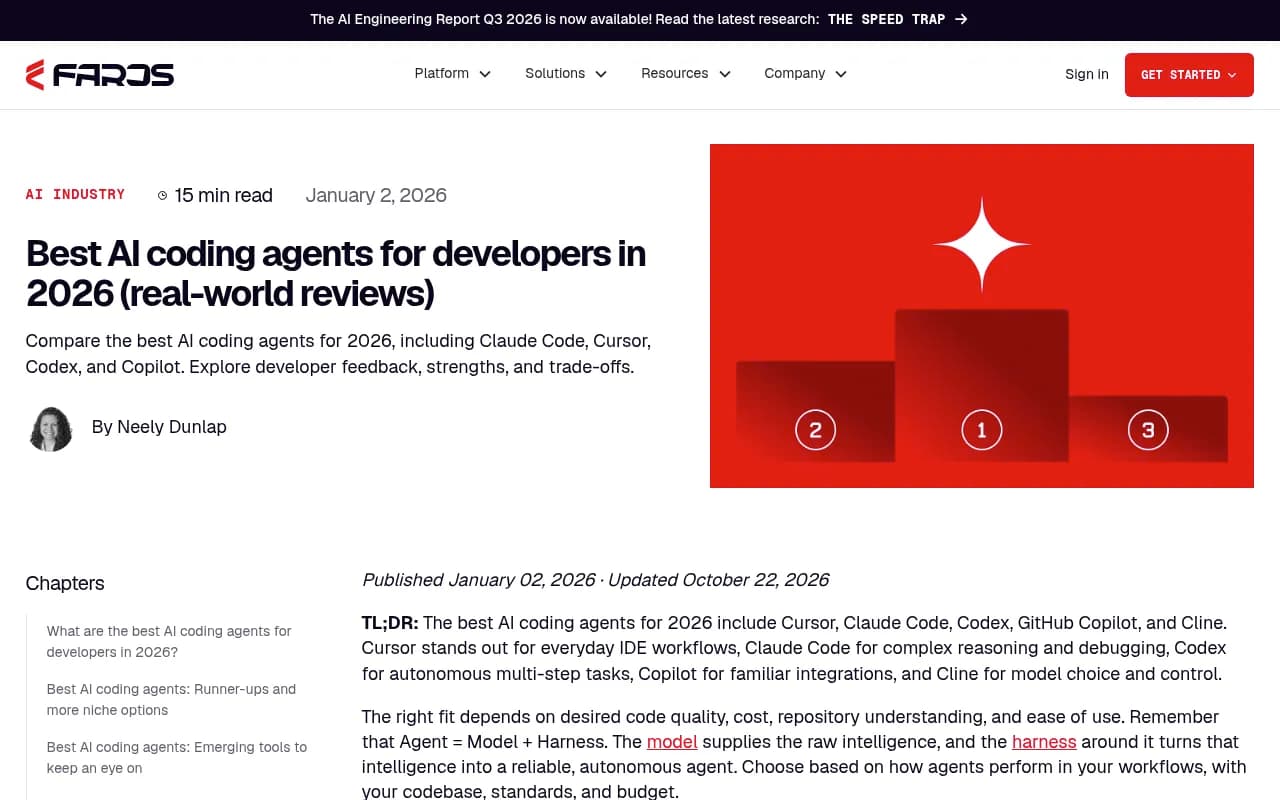Screen dimensions: 1280x800
Task: Click the '15 min read' label
Action: (x=224, y=196)
